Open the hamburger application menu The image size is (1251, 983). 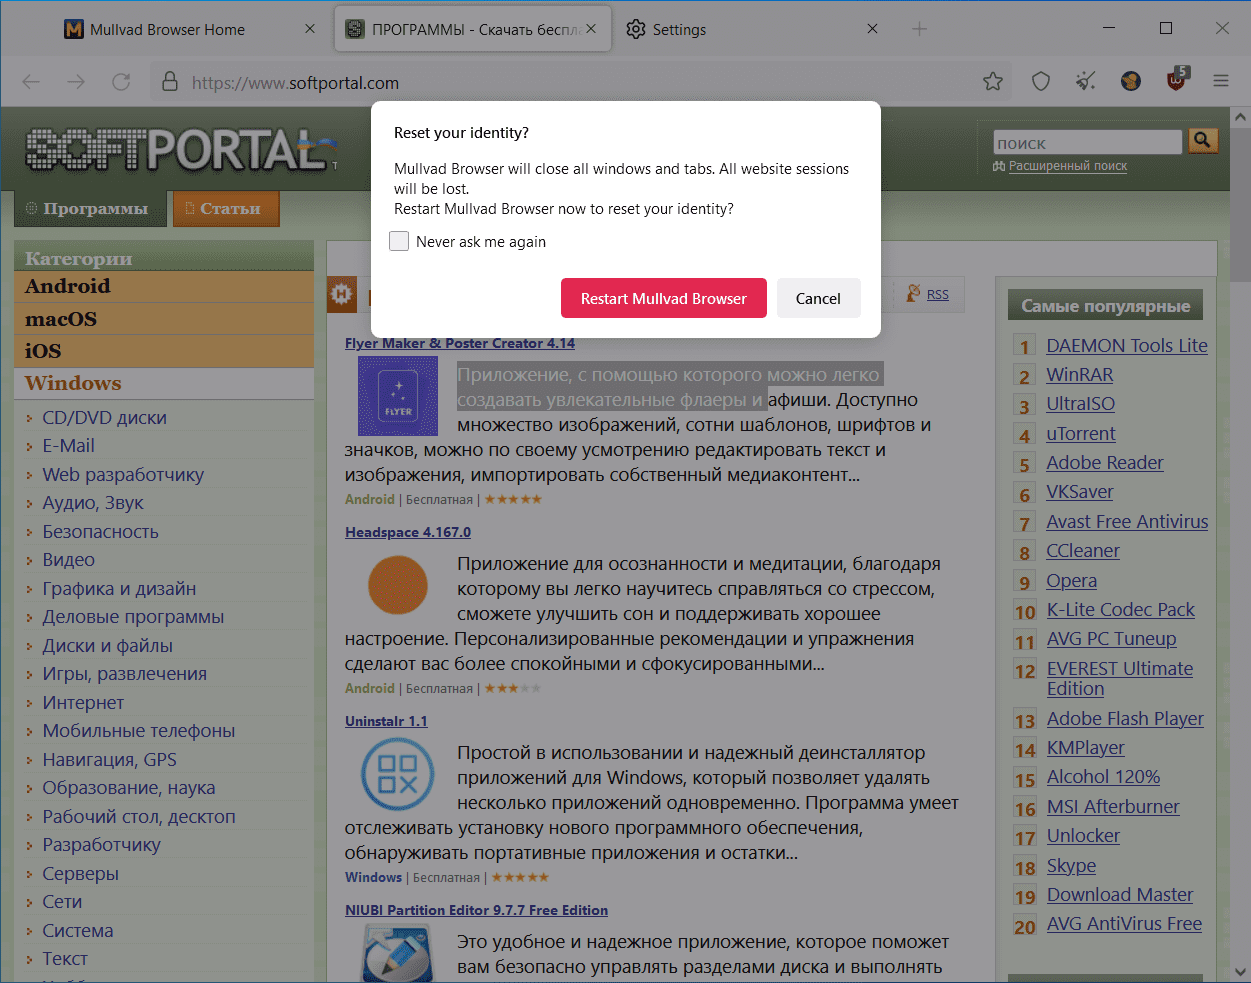click(x=1221, y=82)
